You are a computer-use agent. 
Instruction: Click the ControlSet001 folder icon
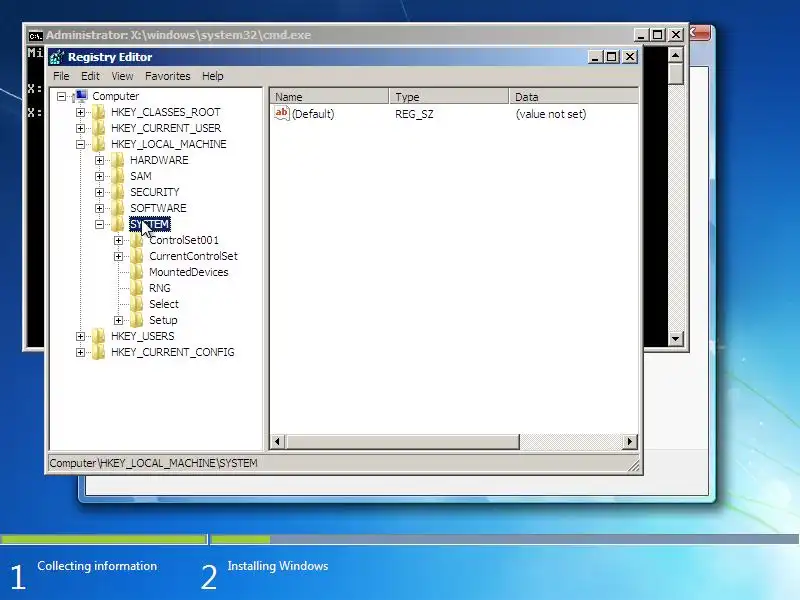(x=136, y=240)
